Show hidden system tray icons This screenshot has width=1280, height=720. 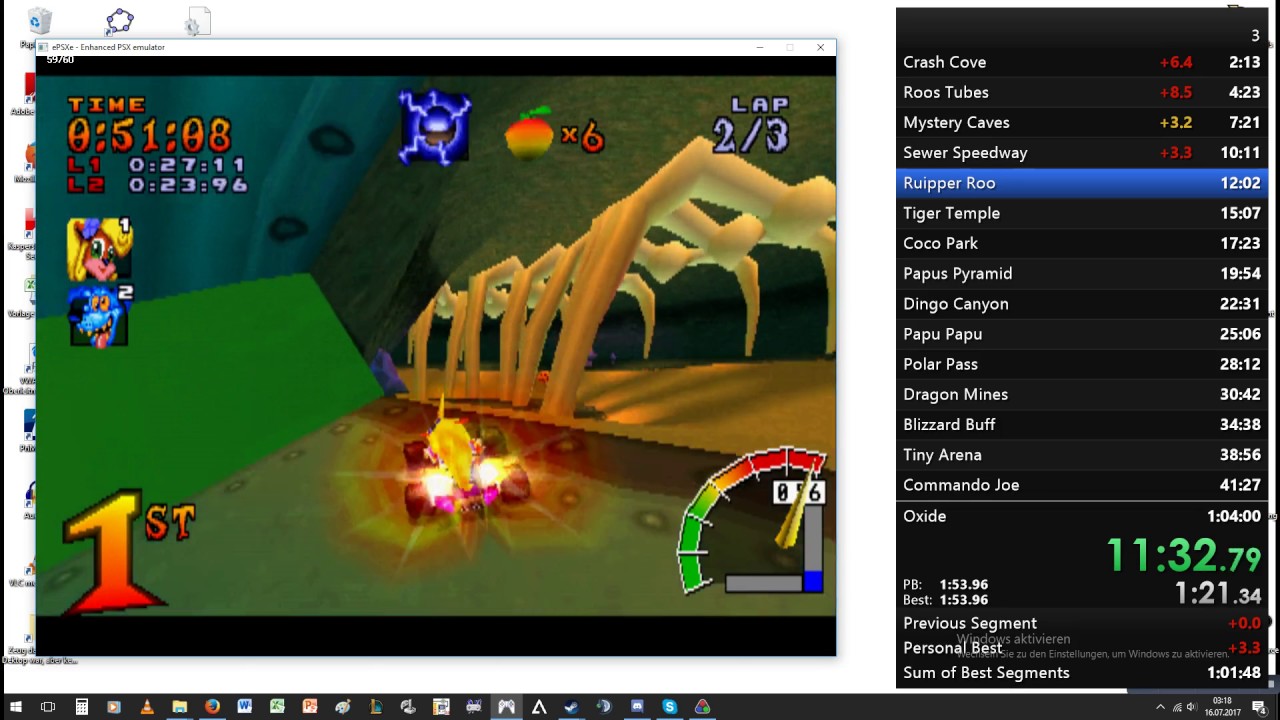[x=1160, y=707]
